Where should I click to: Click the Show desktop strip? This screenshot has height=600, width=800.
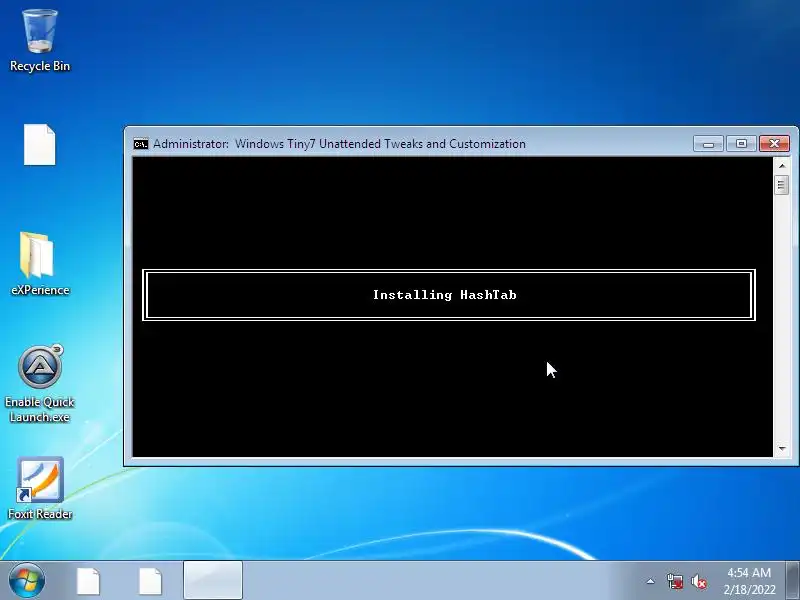(793, 581)
